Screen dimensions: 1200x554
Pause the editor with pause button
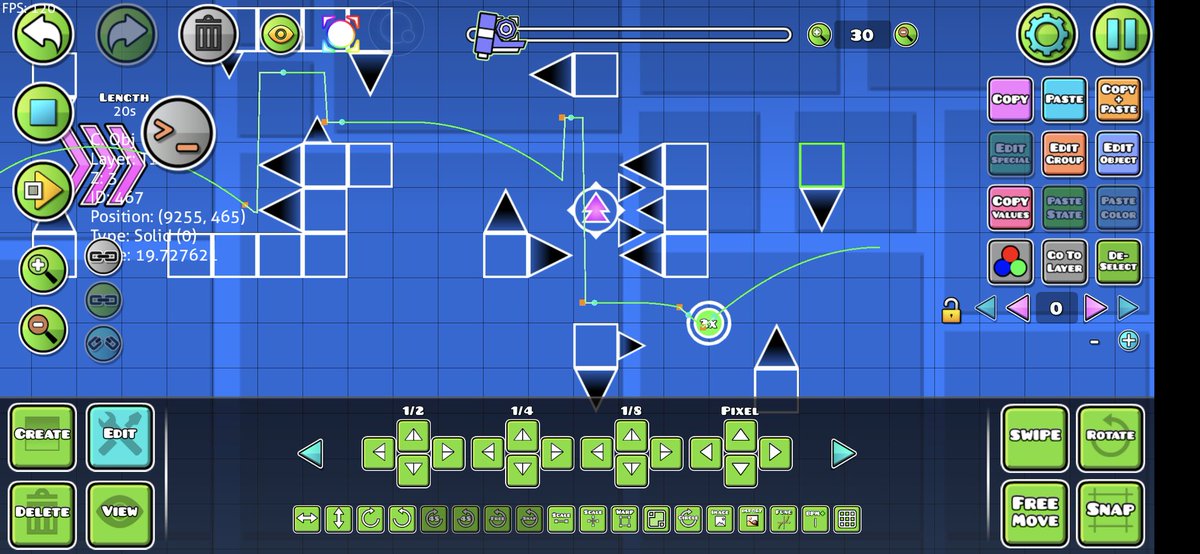1121,35
